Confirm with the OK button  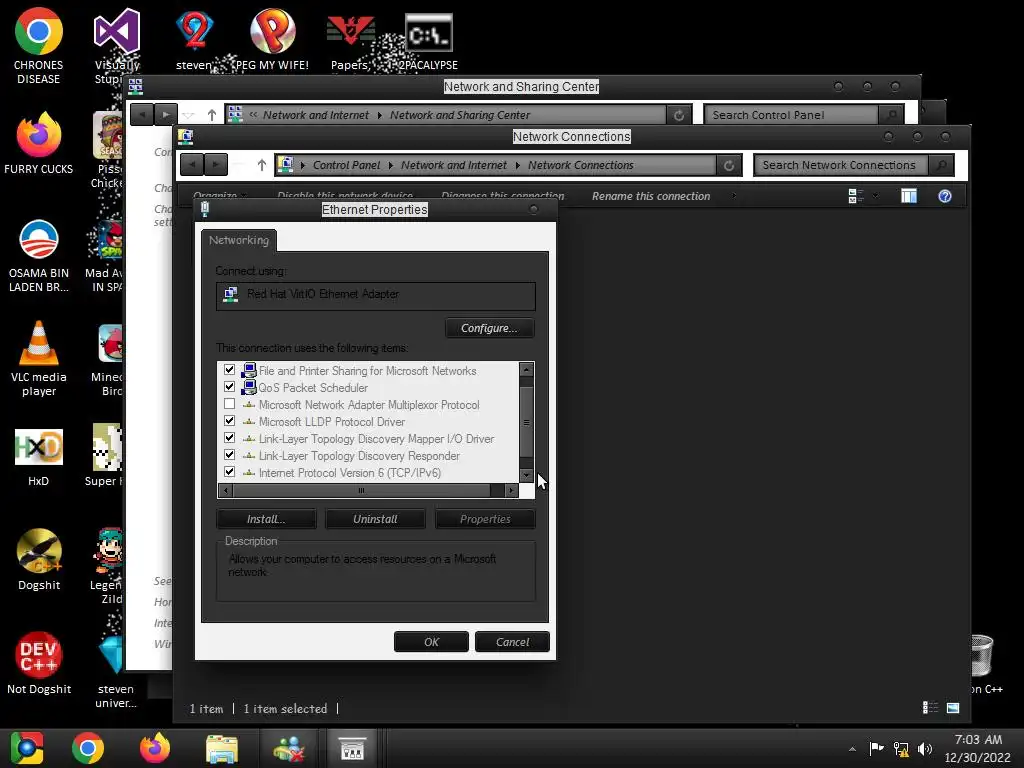coord(431,642)
